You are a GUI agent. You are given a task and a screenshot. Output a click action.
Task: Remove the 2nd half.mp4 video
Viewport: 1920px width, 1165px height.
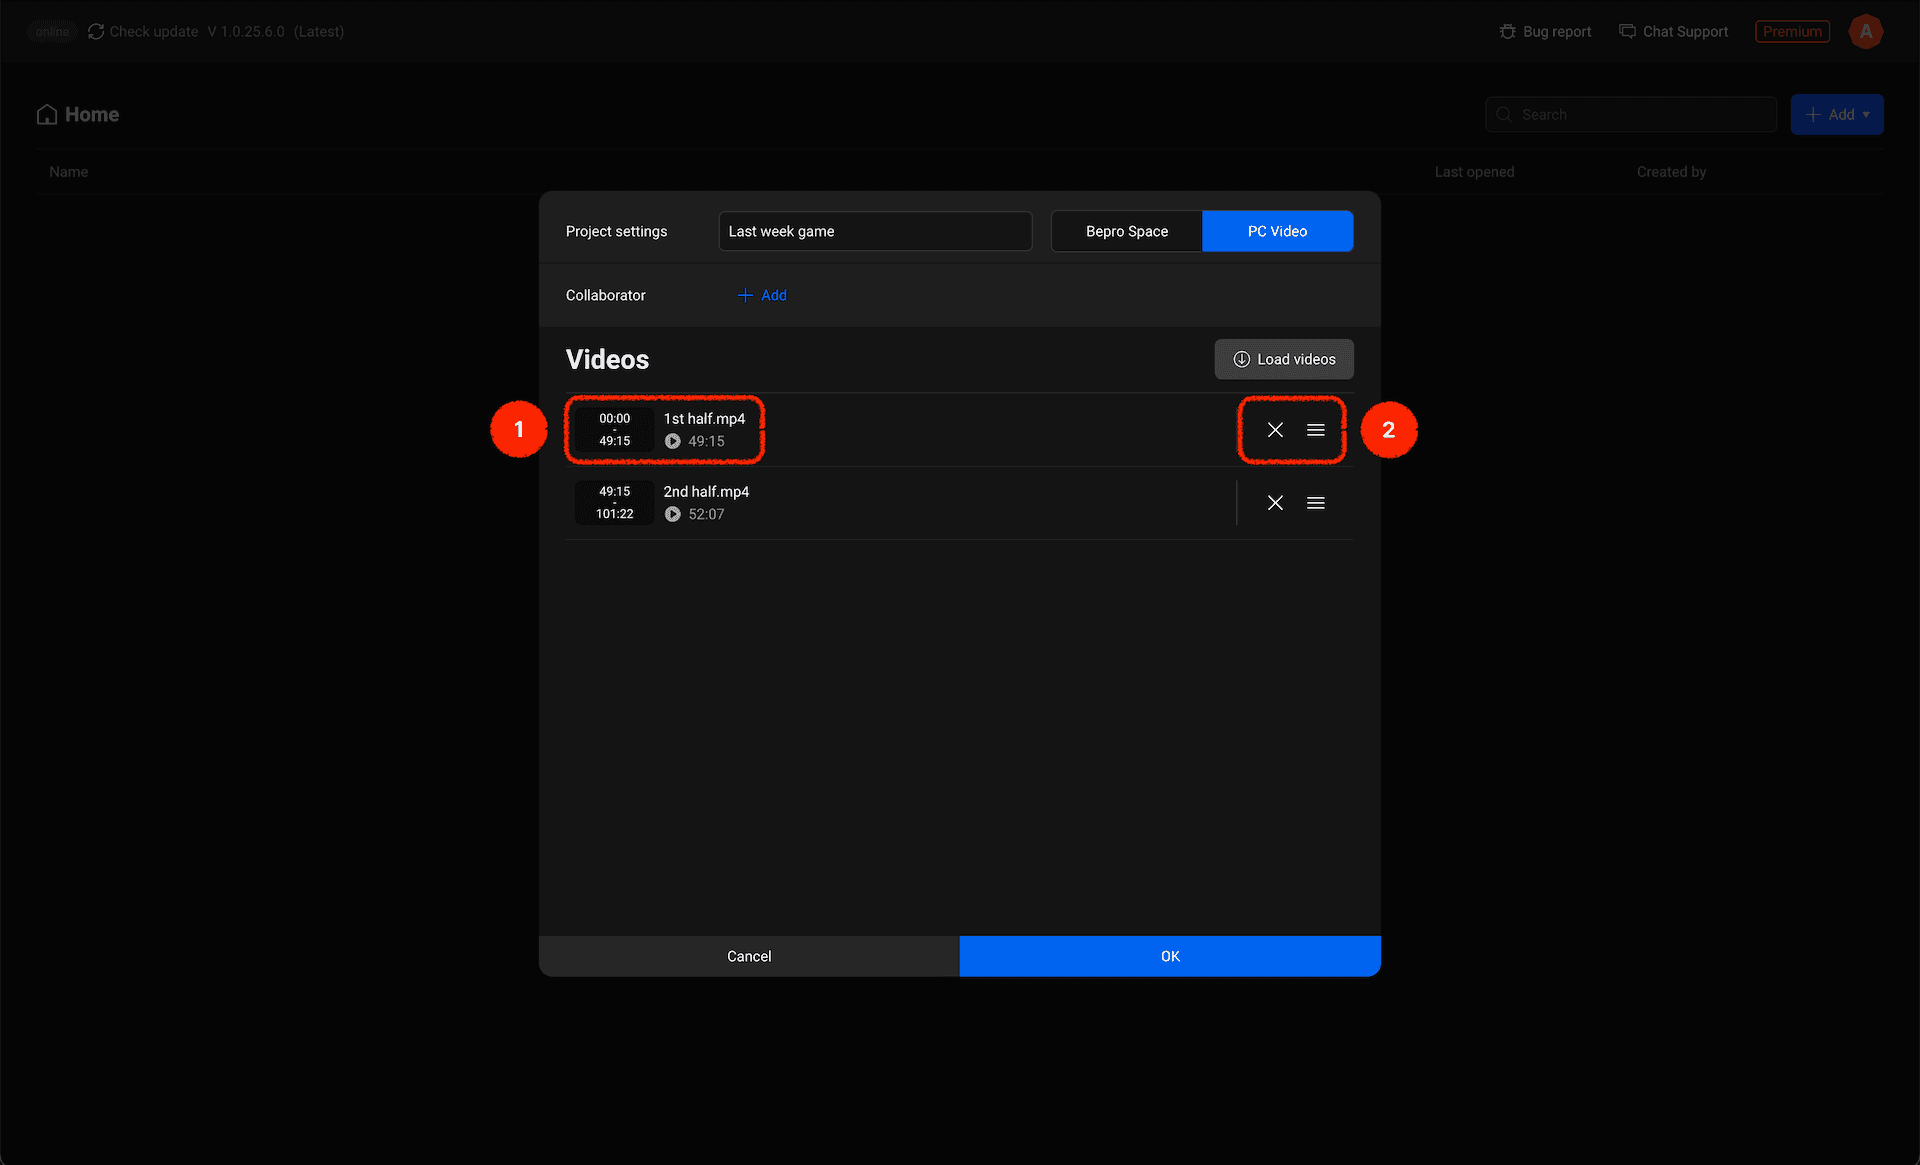click(1275, 503)
